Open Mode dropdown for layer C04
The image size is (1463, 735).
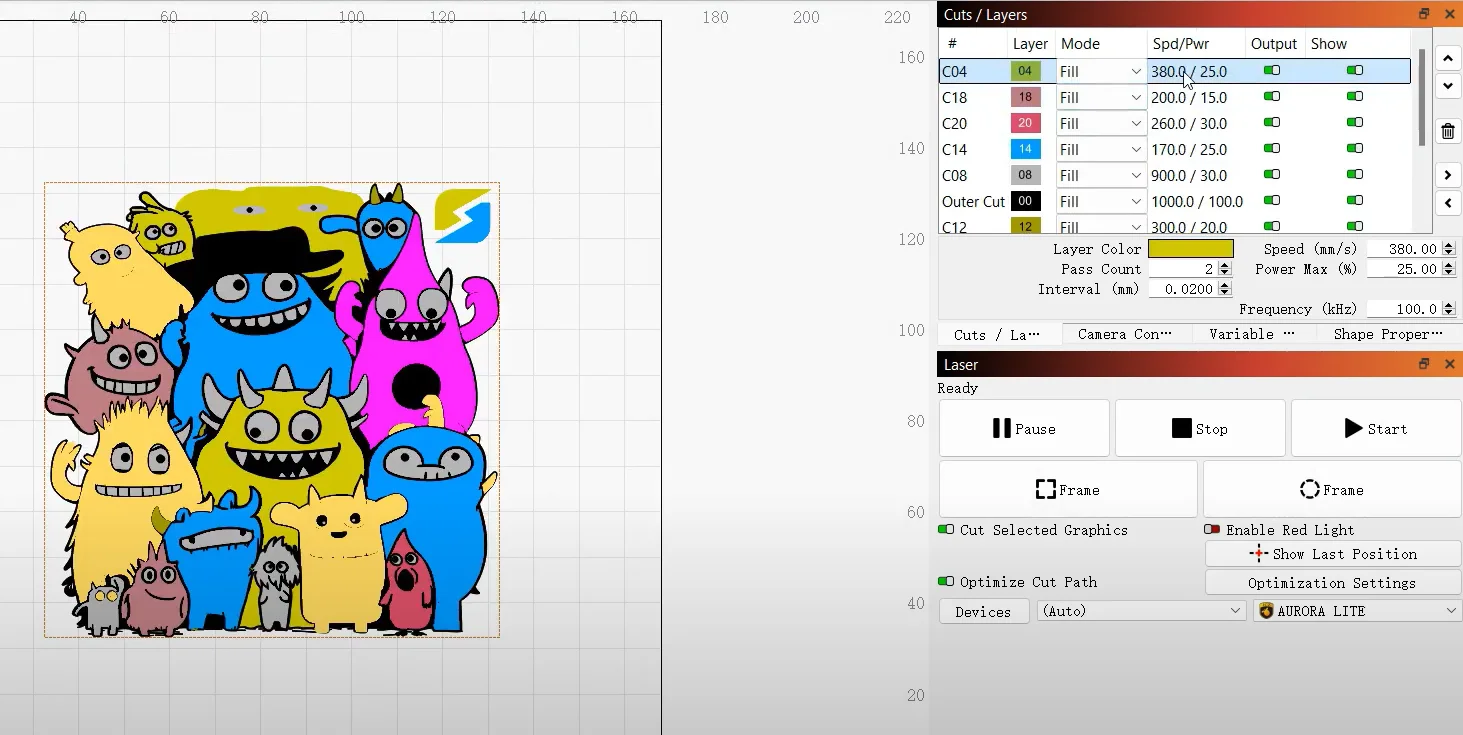point(1100,71)
